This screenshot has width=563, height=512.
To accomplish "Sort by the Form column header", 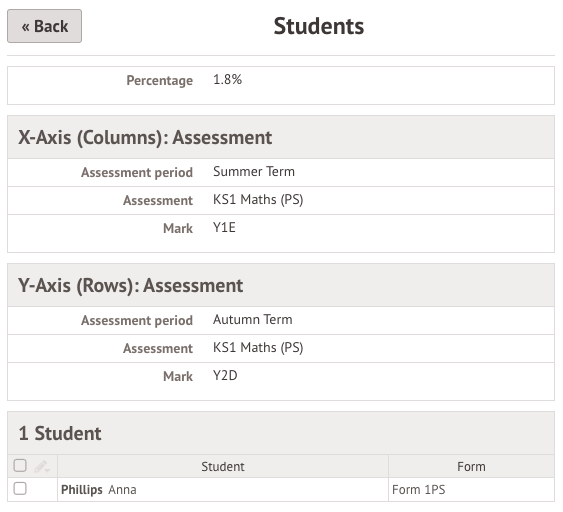I will click(x=471, y=467).
